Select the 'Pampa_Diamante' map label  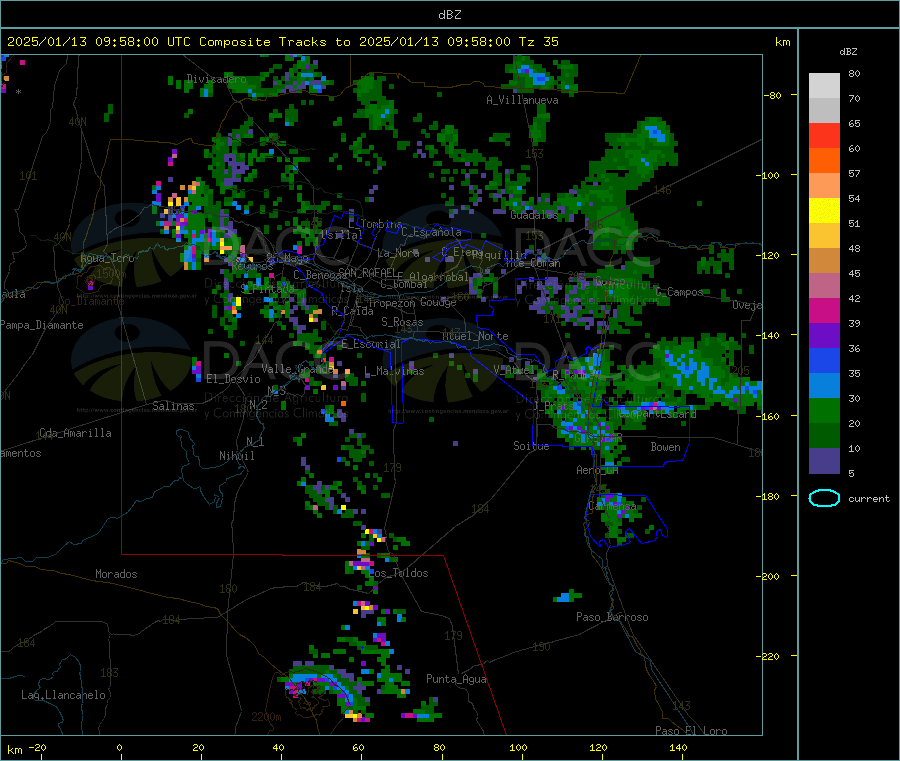[x=41, y=325]
